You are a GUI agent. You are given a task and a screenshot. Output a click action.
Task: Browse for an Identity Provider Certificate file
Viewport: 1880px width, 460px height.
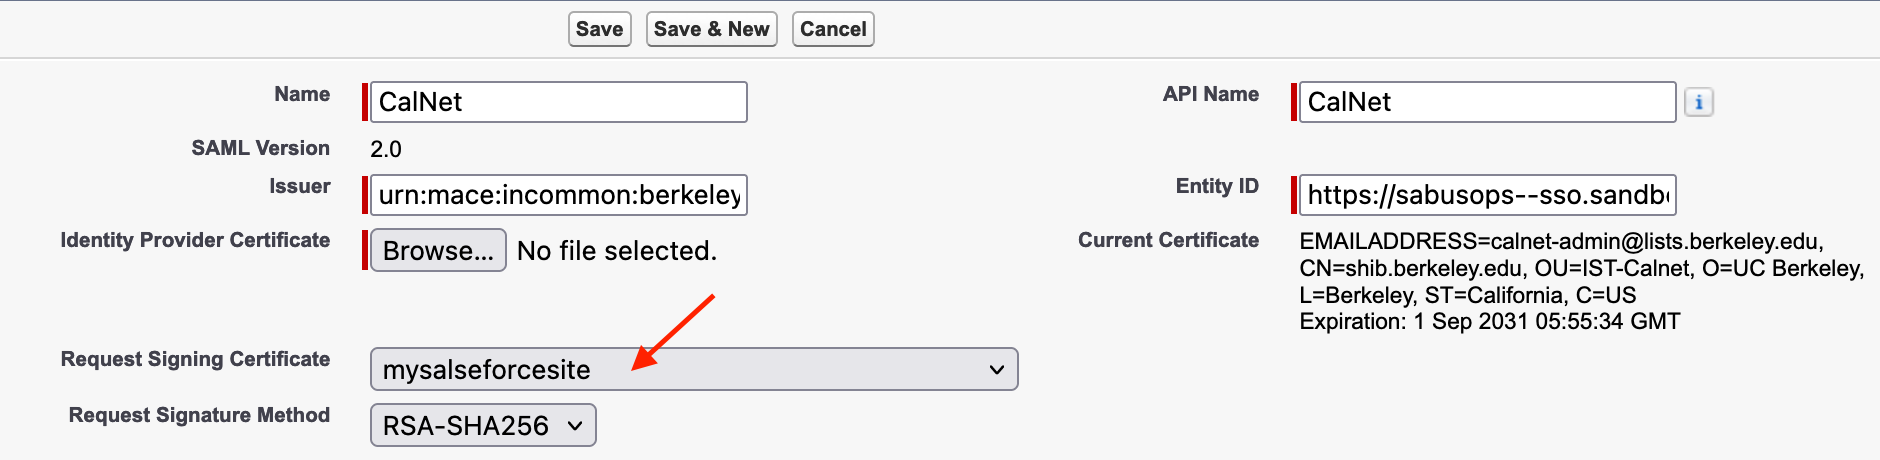pyautogui.click(x=438, y=250)
